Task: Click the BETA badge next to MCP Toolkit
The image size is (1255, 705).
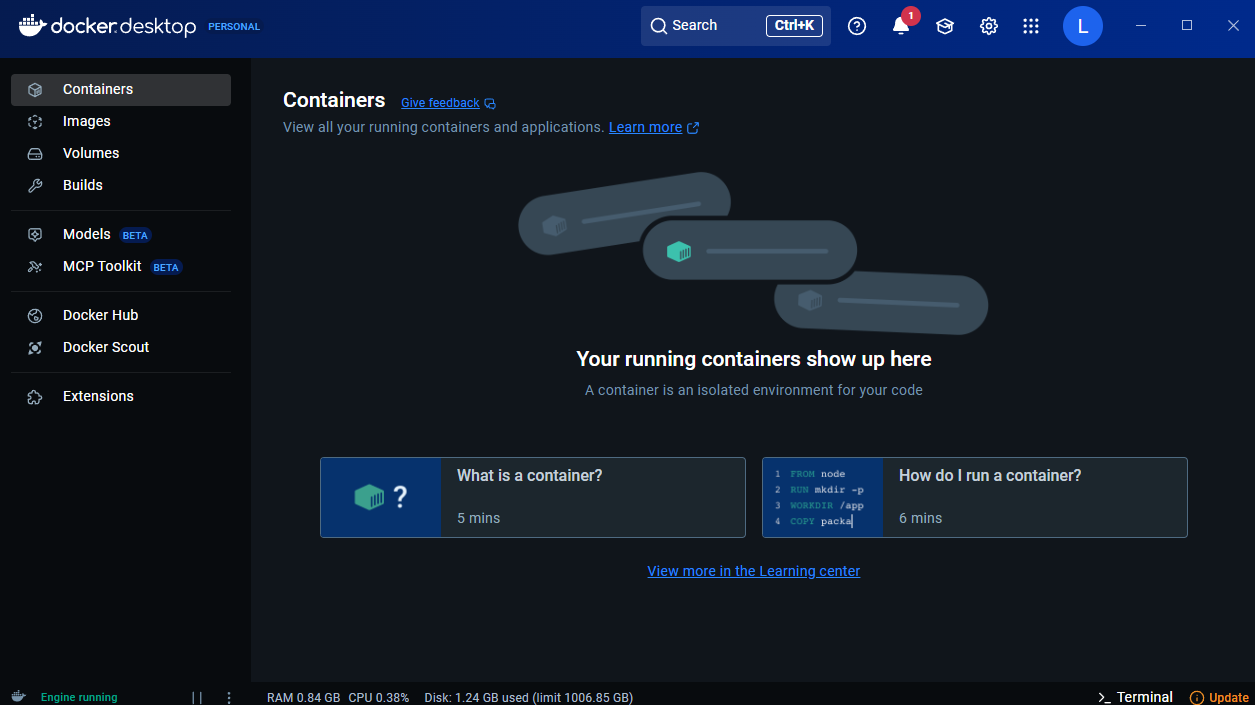Action: pos(166,268)
